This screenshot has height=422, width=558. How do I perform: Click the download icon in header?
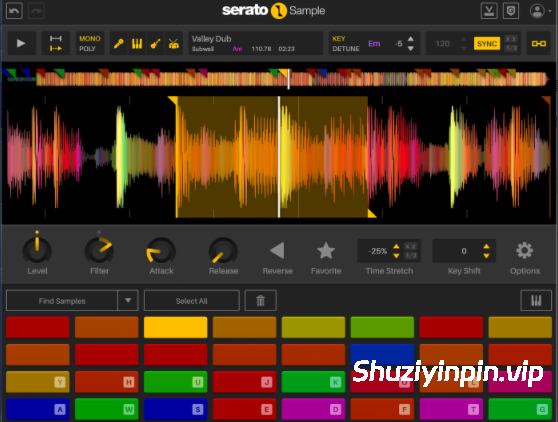pyautogui.click(x=489, y=11)
